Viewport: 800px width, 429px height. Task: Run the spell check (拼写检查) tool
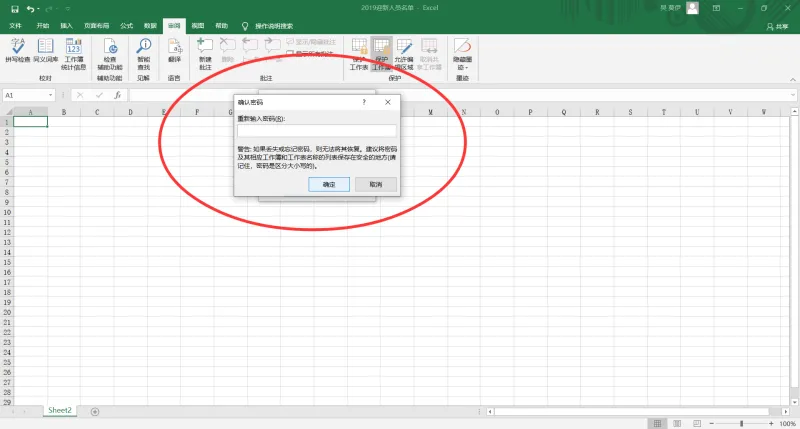pos(18,51)
